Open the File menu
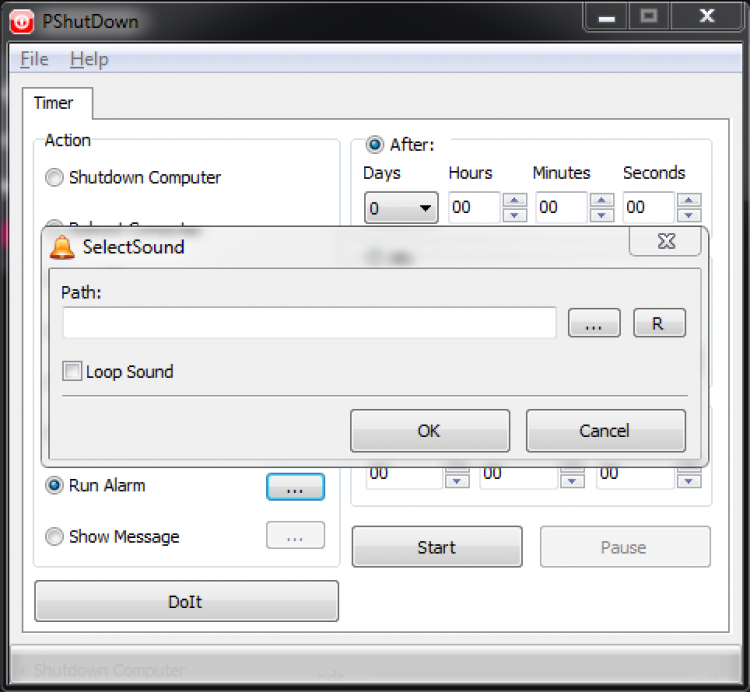This screenshot has height=692, width=750. coord(34,59)
